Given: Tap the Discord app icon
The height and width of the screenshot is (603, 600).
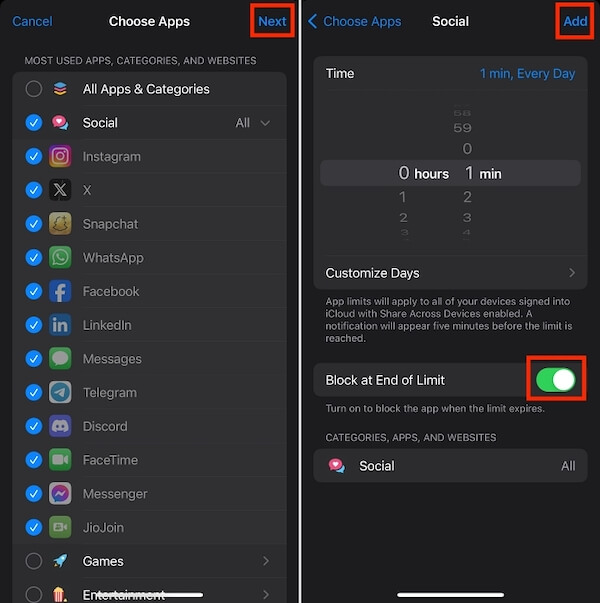Looking at the screenshot, I should [x=60, y=426].
